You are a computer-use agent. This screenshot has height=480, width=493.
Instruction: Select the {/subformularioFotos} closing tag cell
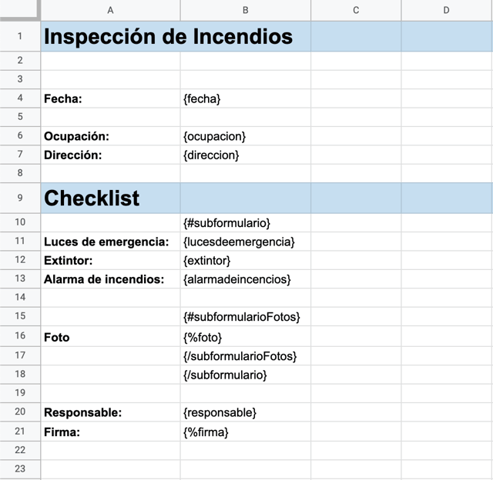point(245,356)
